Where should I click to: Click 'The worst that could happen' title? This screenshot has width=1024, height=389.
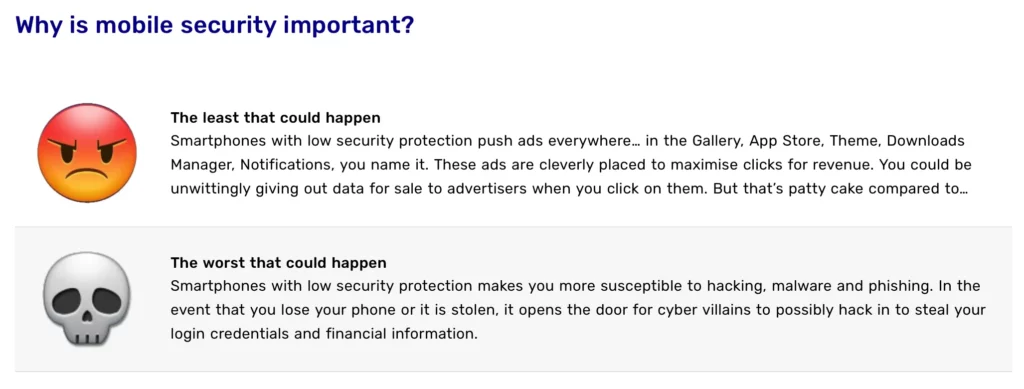278,263
